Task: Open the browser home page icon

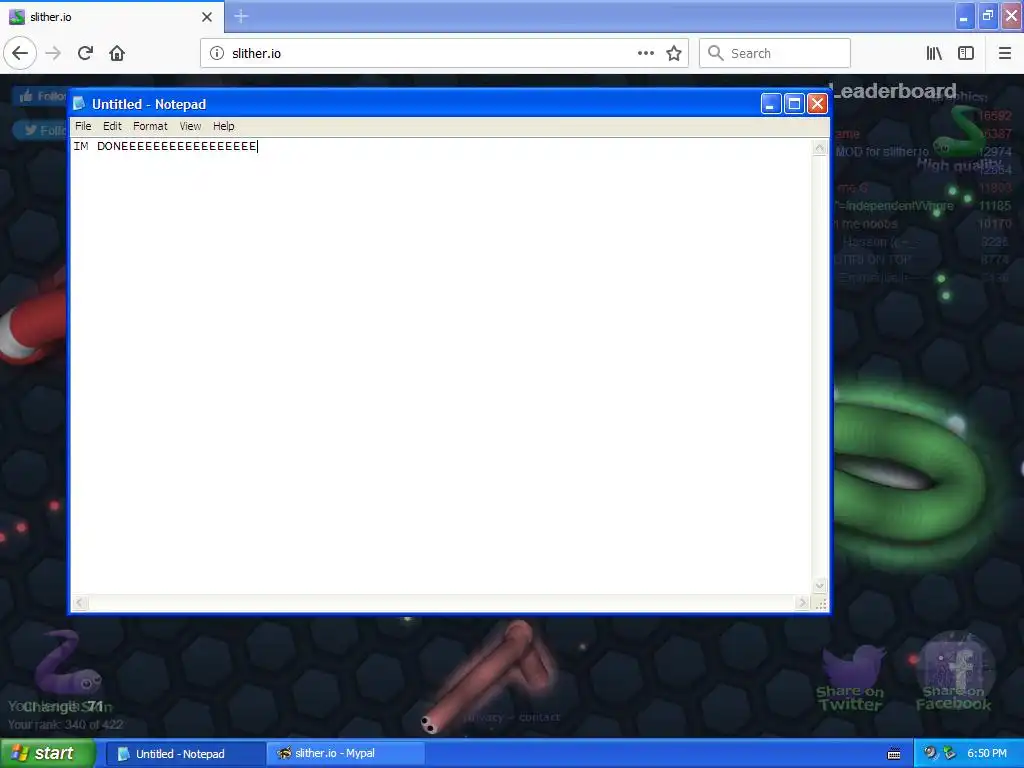Action: (x=117, y=53)
